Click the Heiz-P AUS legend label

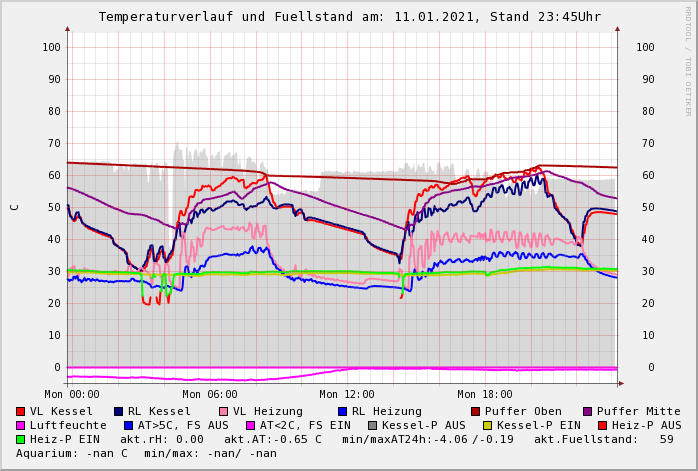point(646,425)
